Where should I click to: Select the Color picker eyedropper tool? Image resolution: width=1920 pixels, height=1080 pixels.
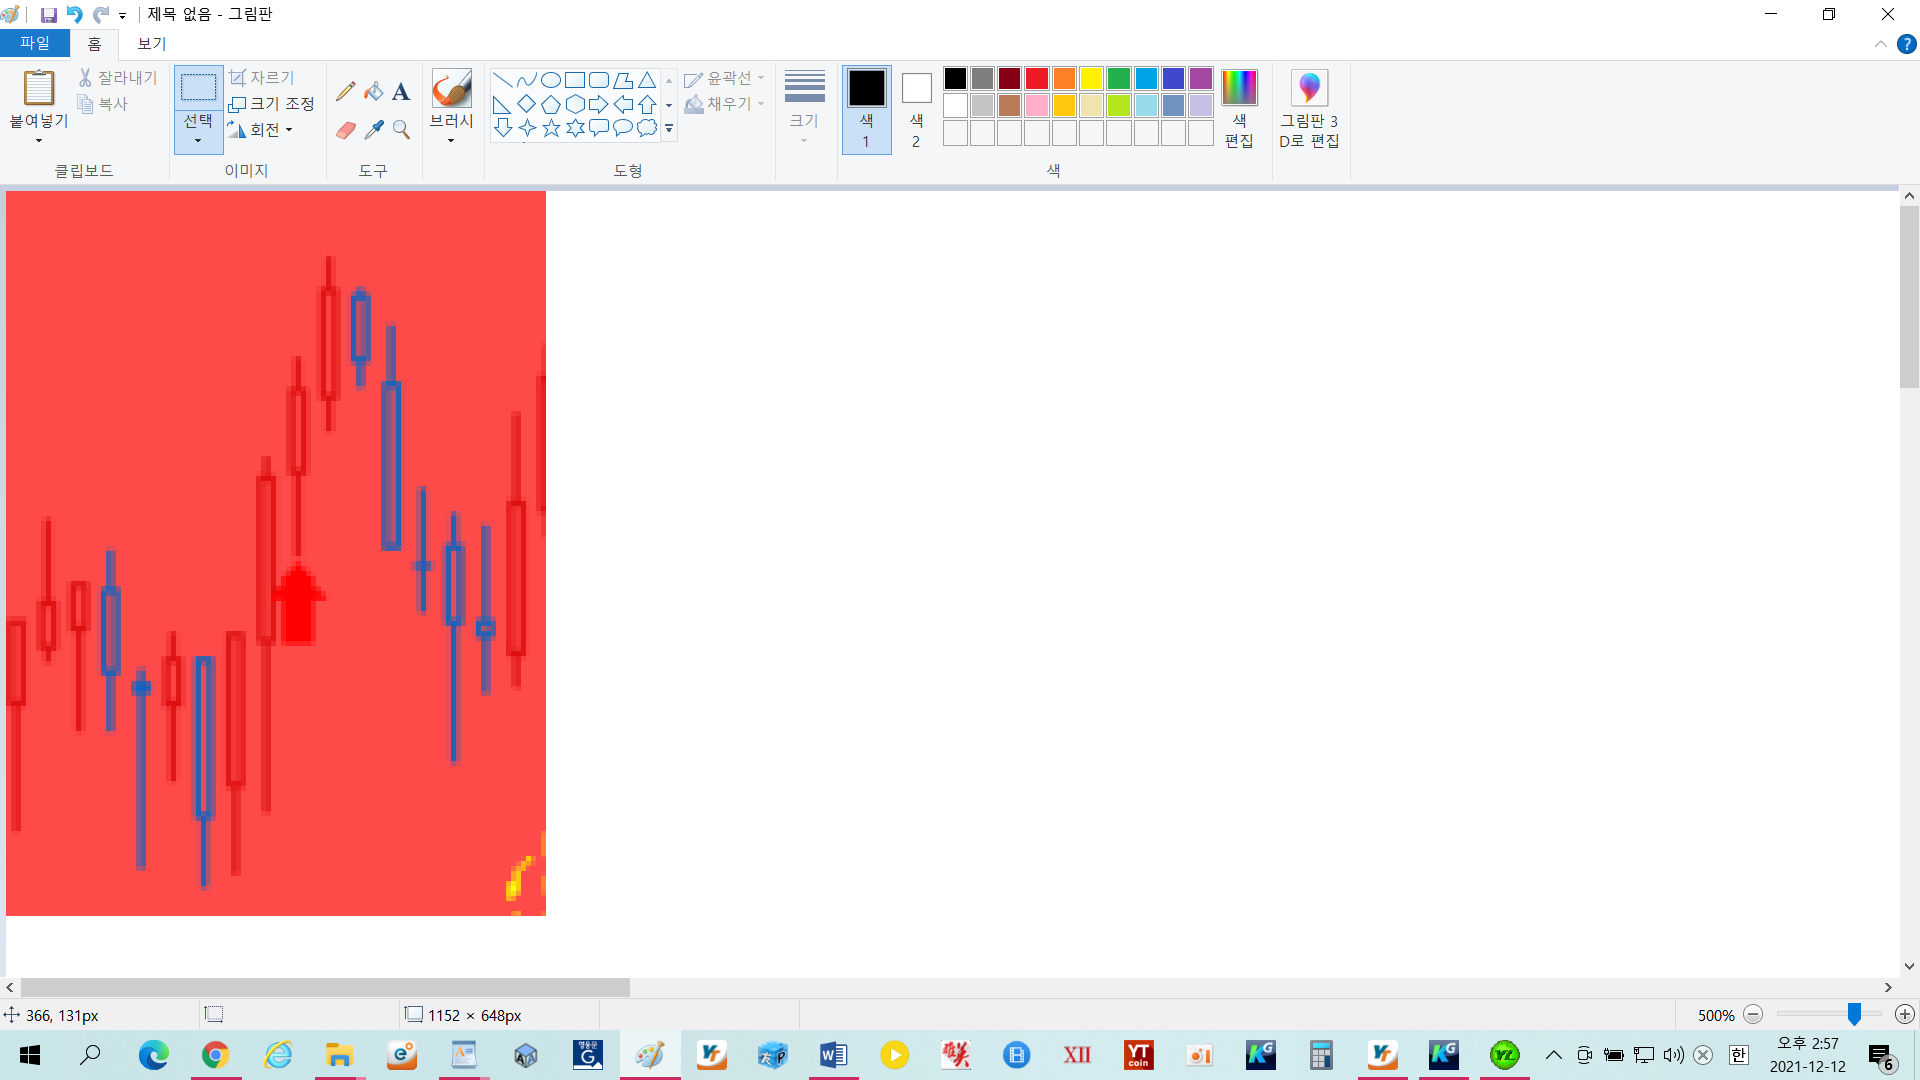click(373, 130)
